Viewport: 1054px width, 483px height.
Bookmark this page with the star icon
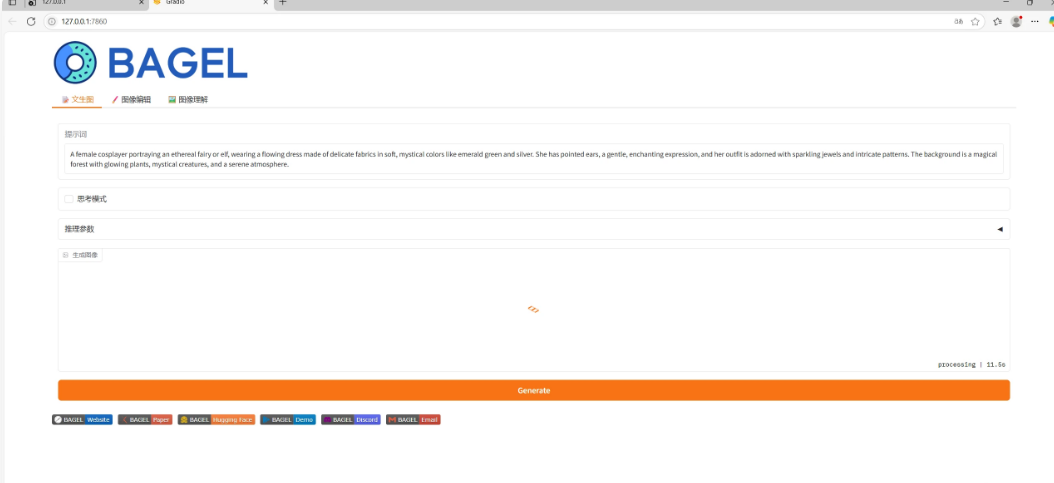(975, 21)
